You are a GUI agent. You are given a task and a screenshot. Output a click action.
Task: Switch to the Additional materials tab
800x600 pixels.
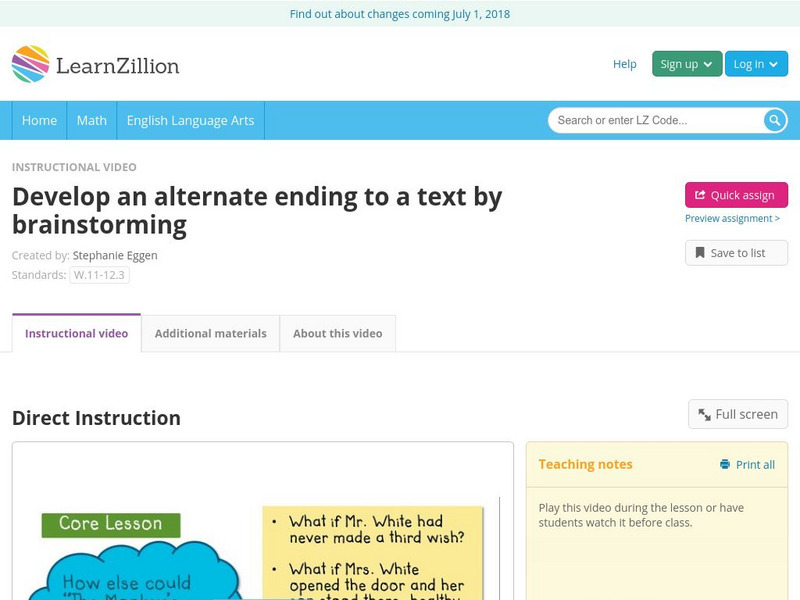pos(211,333)
